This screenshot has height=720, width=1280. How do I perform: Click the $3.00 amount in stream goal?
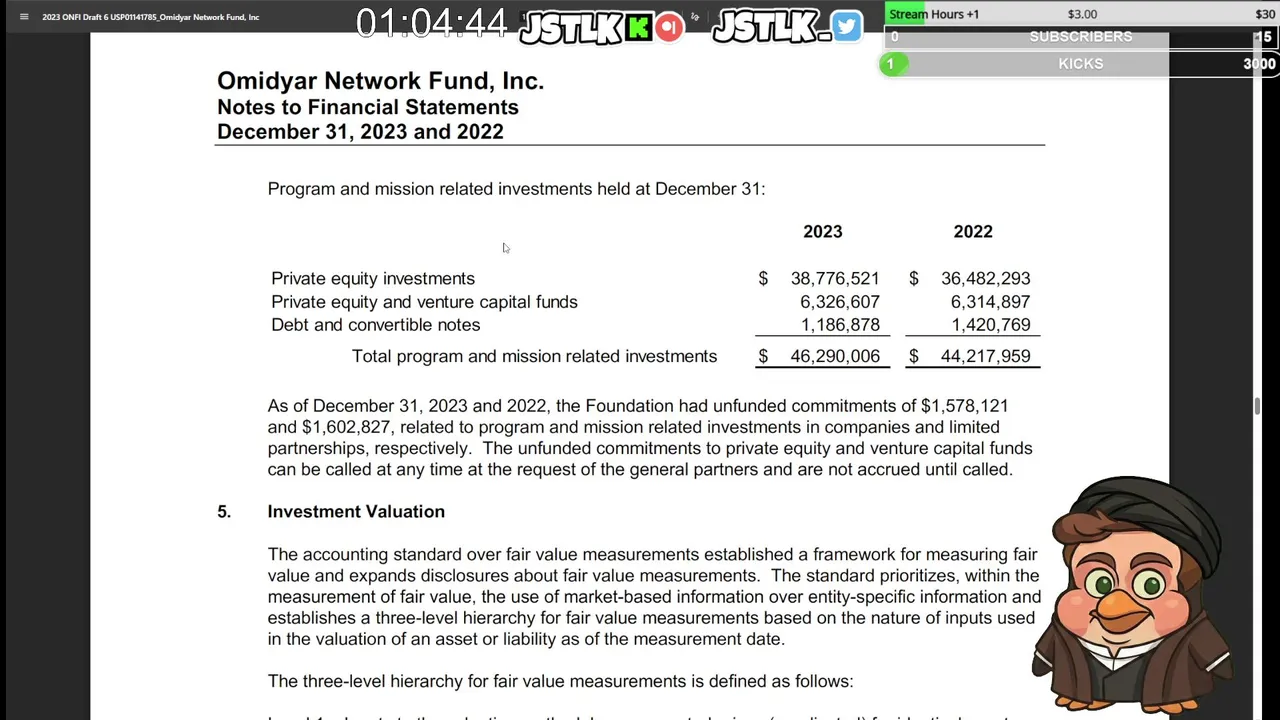pyautogui.click(x=1082, y=14)
